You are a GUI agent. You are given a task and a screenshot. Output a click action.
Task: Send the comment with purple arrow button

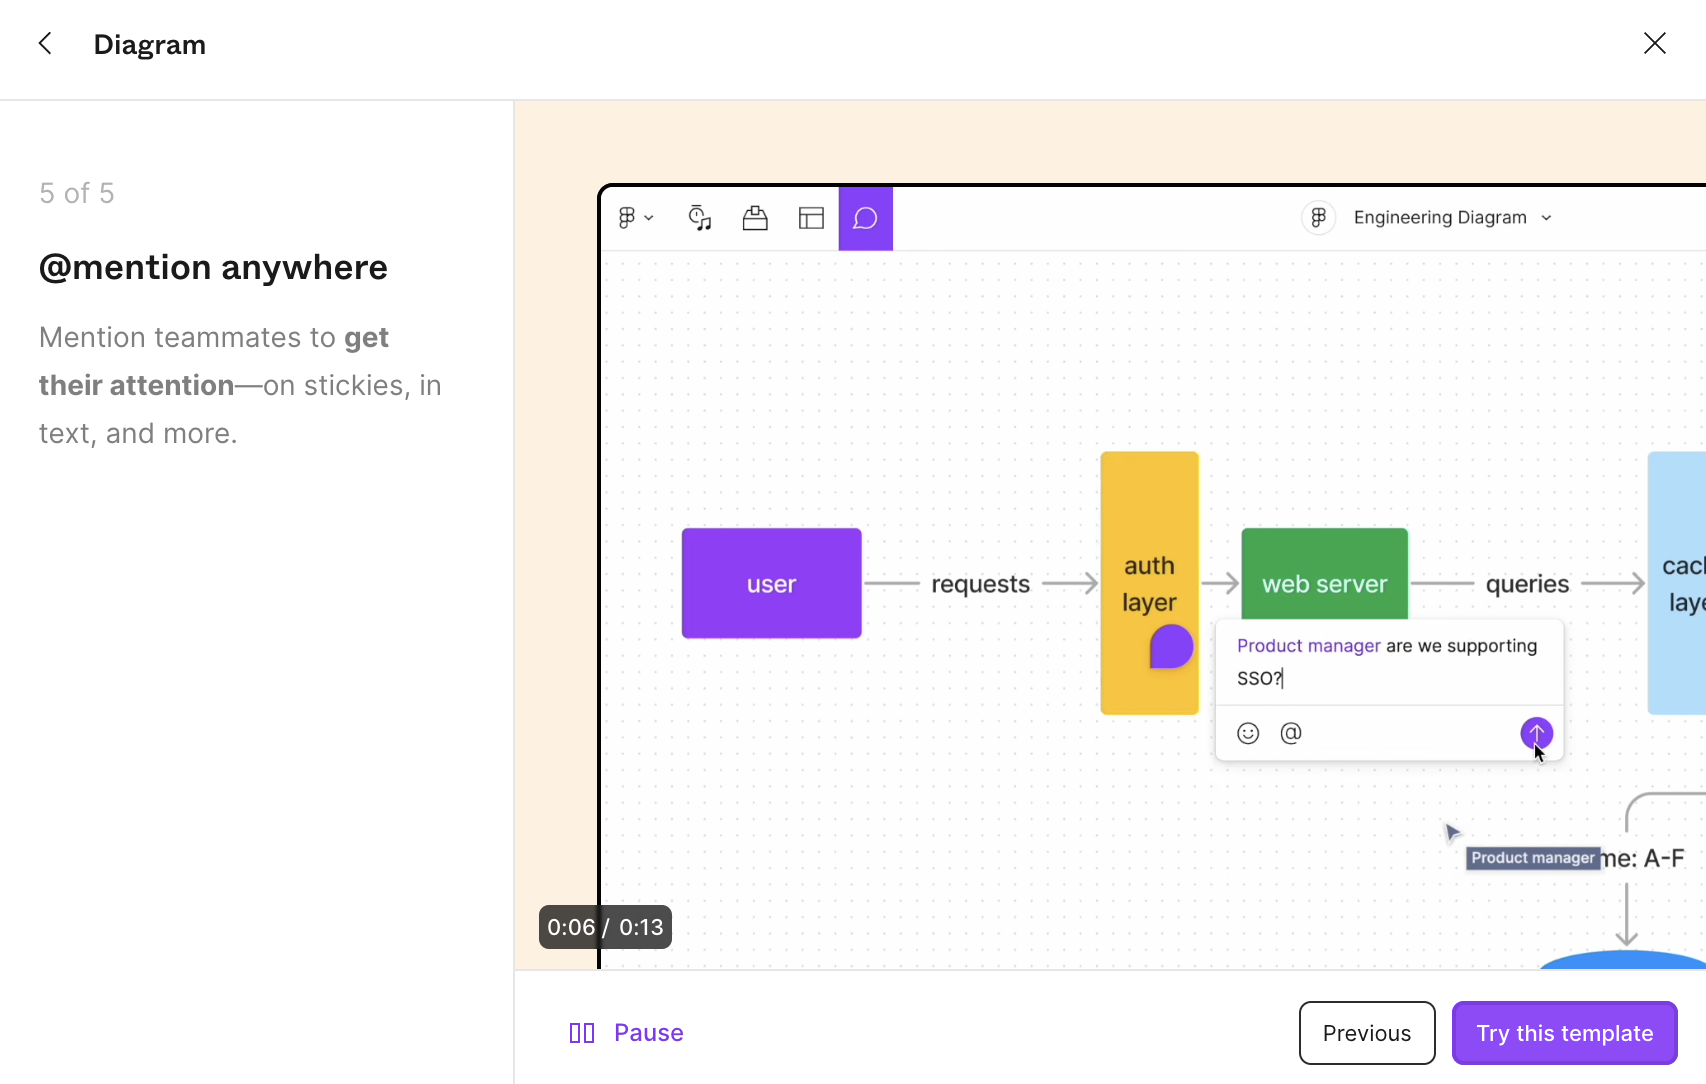pos(1536,734)
